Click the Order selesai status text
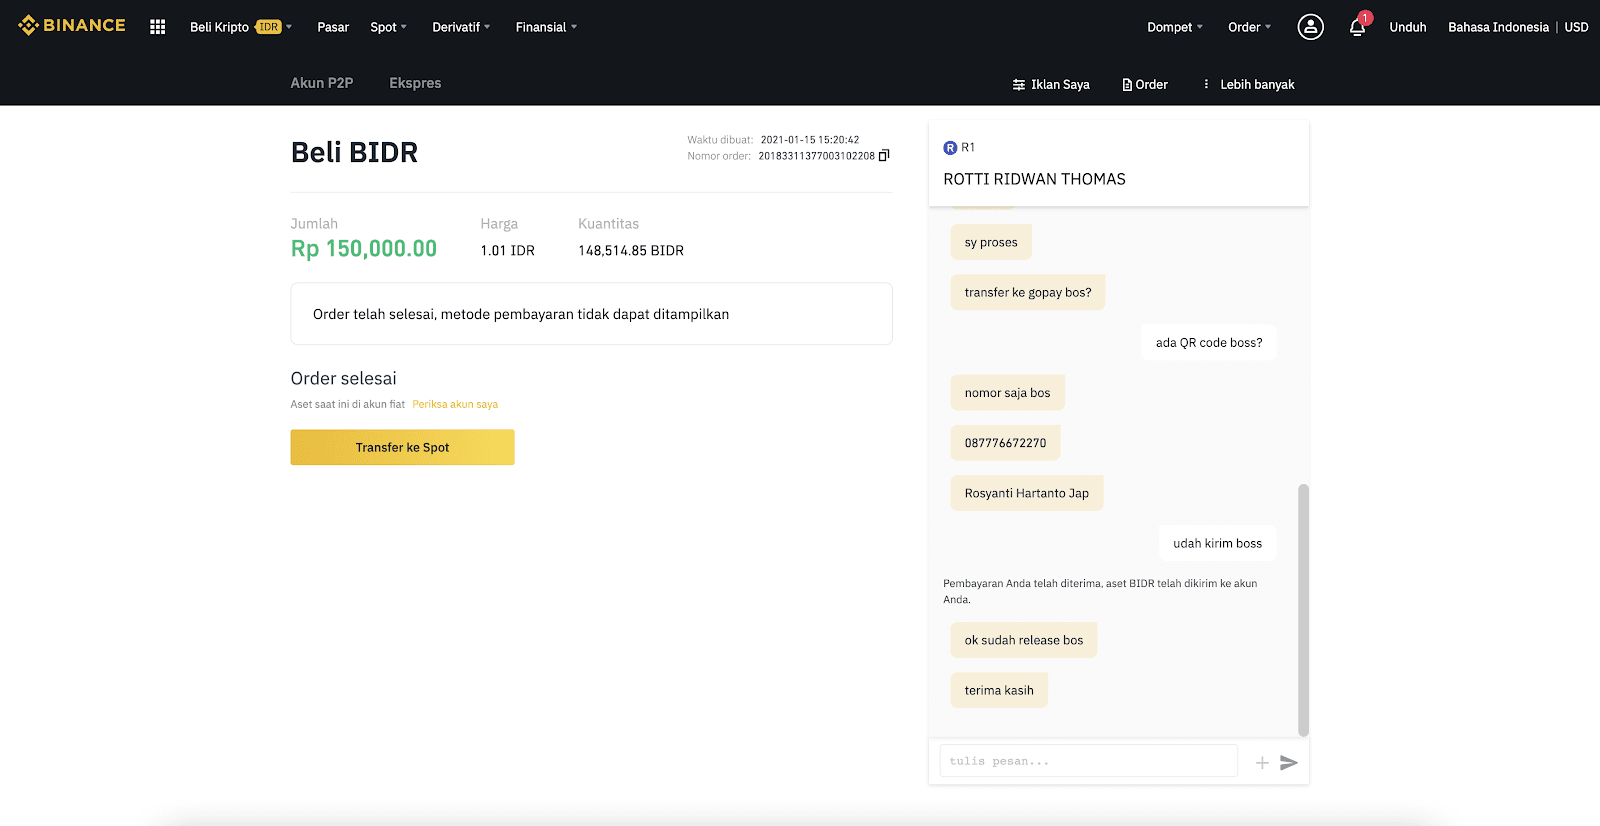 pos(343,379)
